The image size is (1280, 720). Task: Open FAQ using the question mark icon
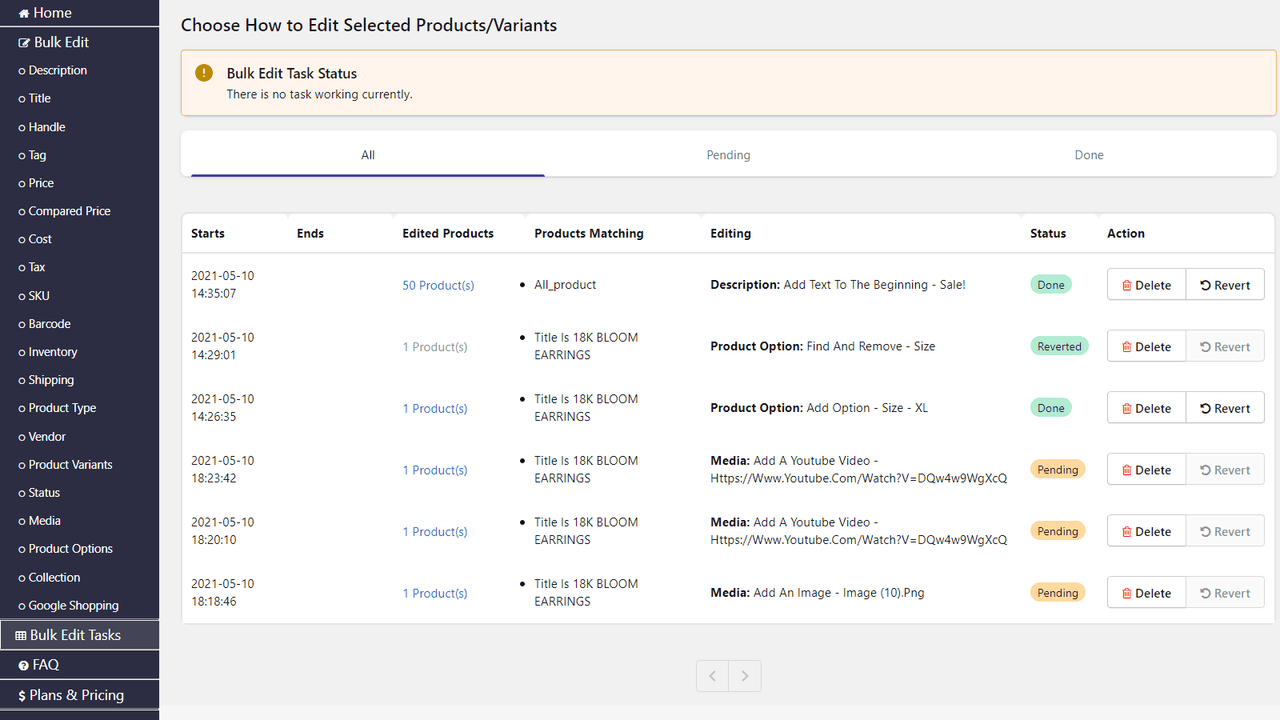pyautogui.click(x=21, y=664)
